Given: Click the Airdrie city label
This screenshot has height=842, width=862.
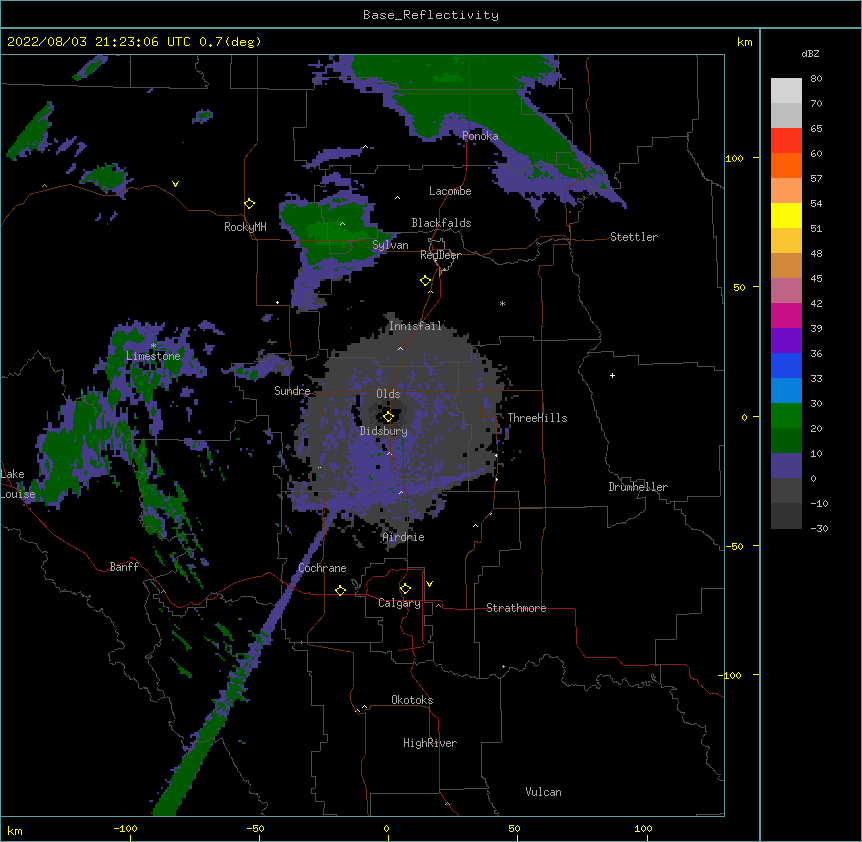Looking at the screenshot, I should (x=404, y=538).
